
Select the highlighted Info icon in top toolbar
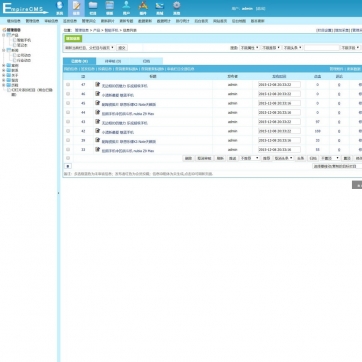pos(76,8)
